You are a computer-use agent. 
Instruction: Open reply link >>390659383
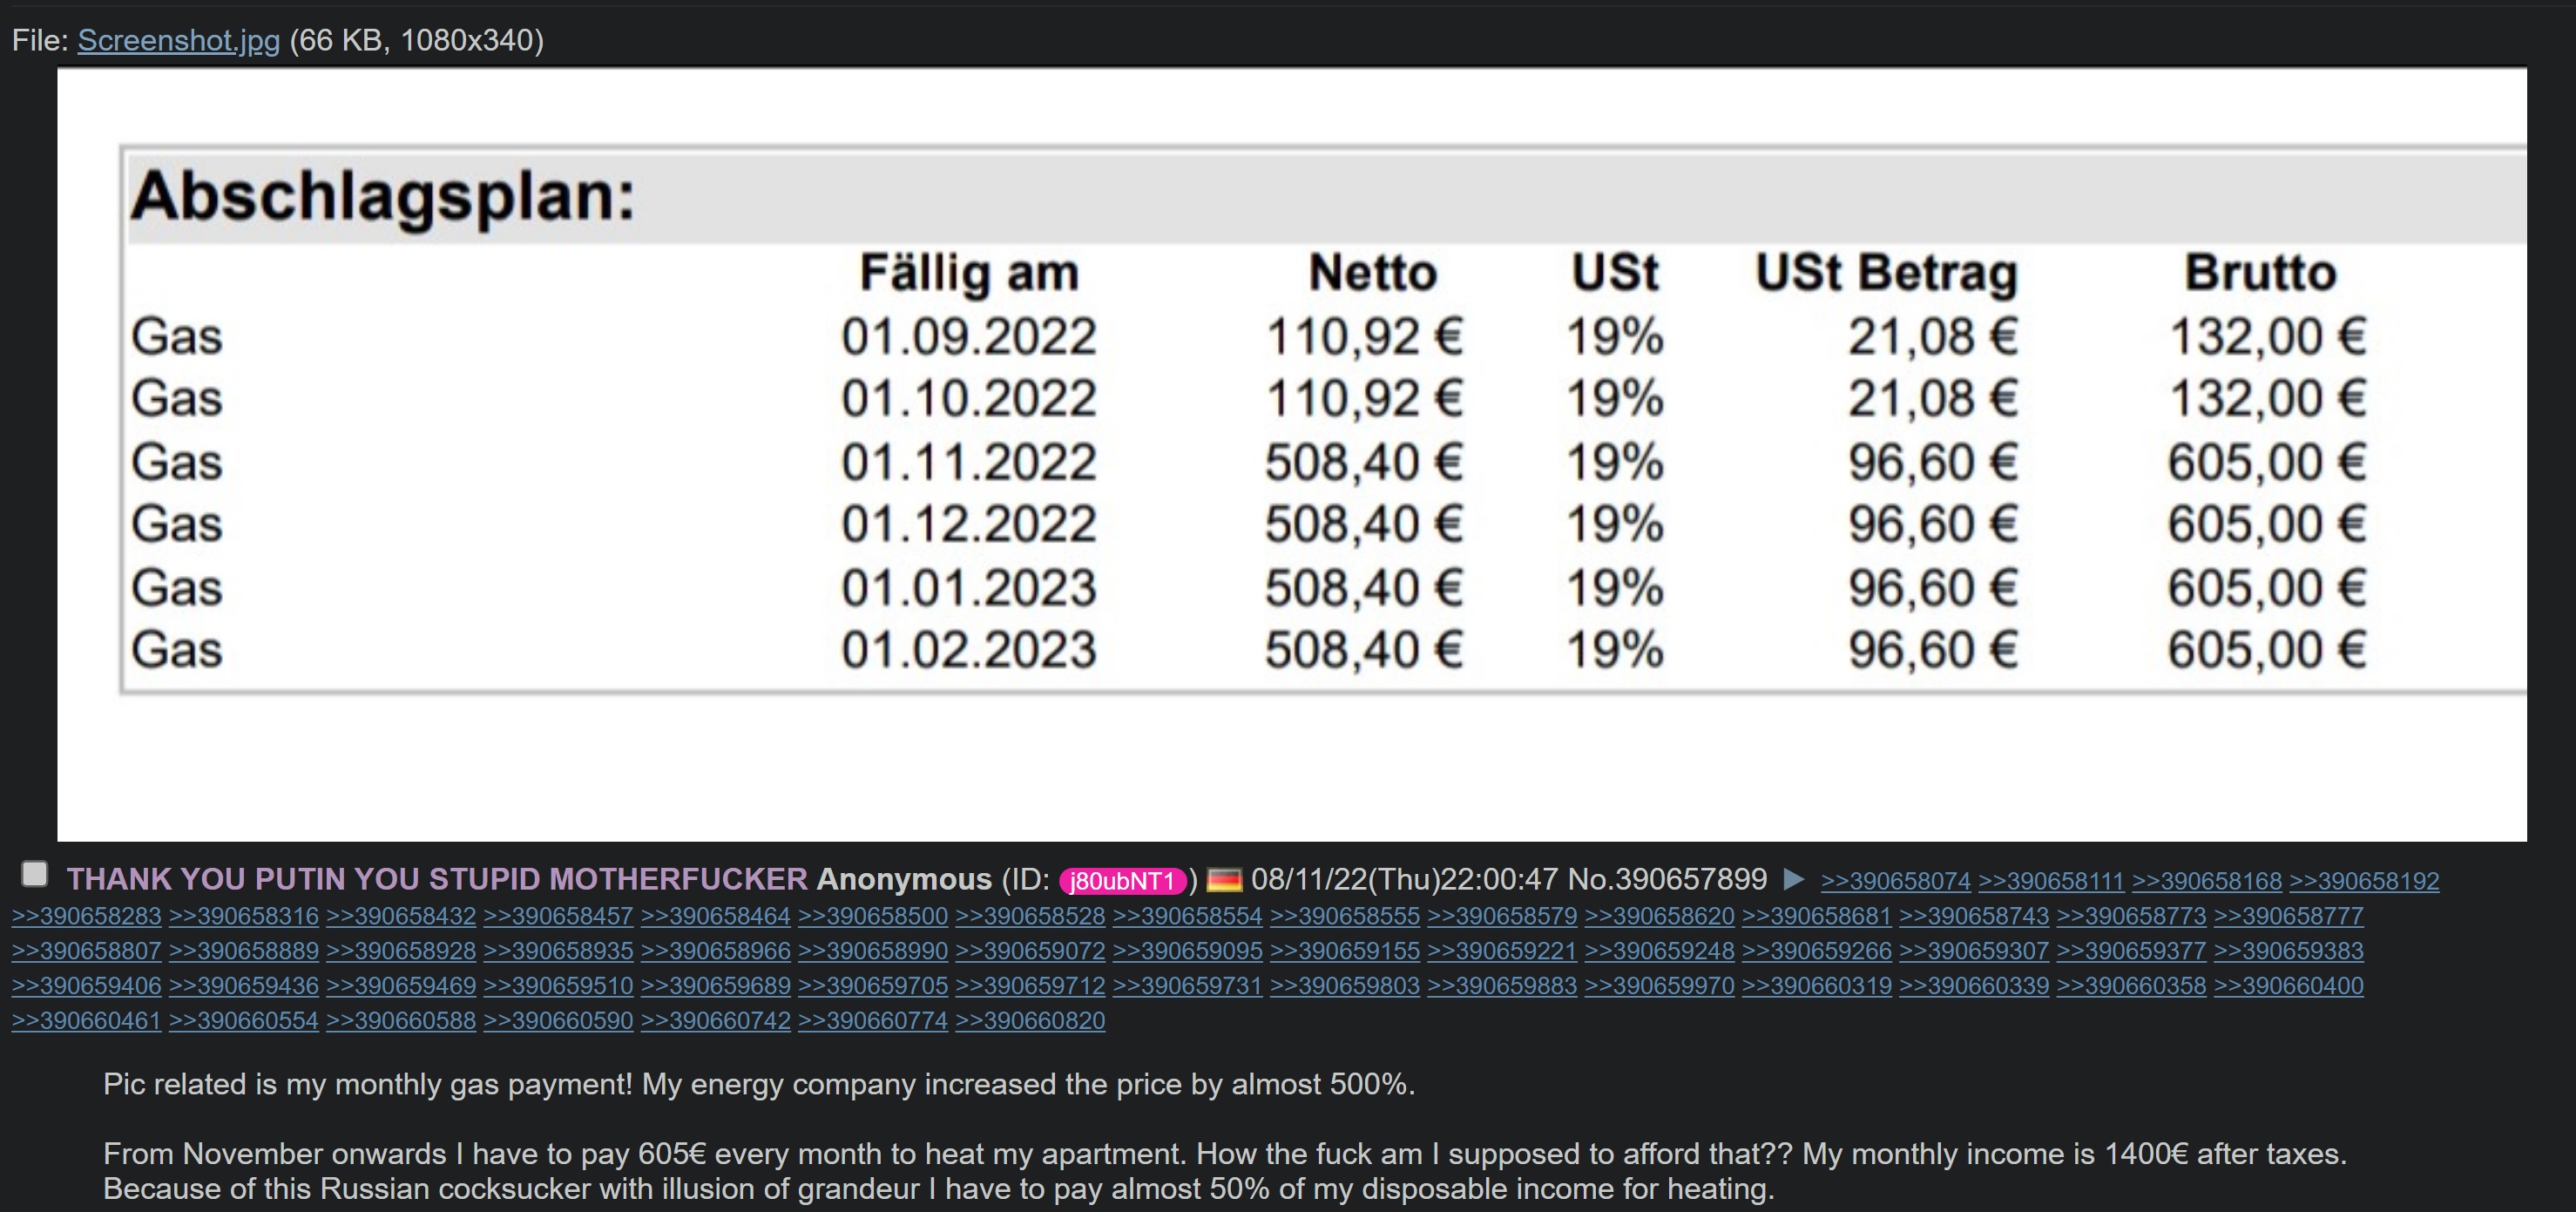click(x=2288, y=951)
